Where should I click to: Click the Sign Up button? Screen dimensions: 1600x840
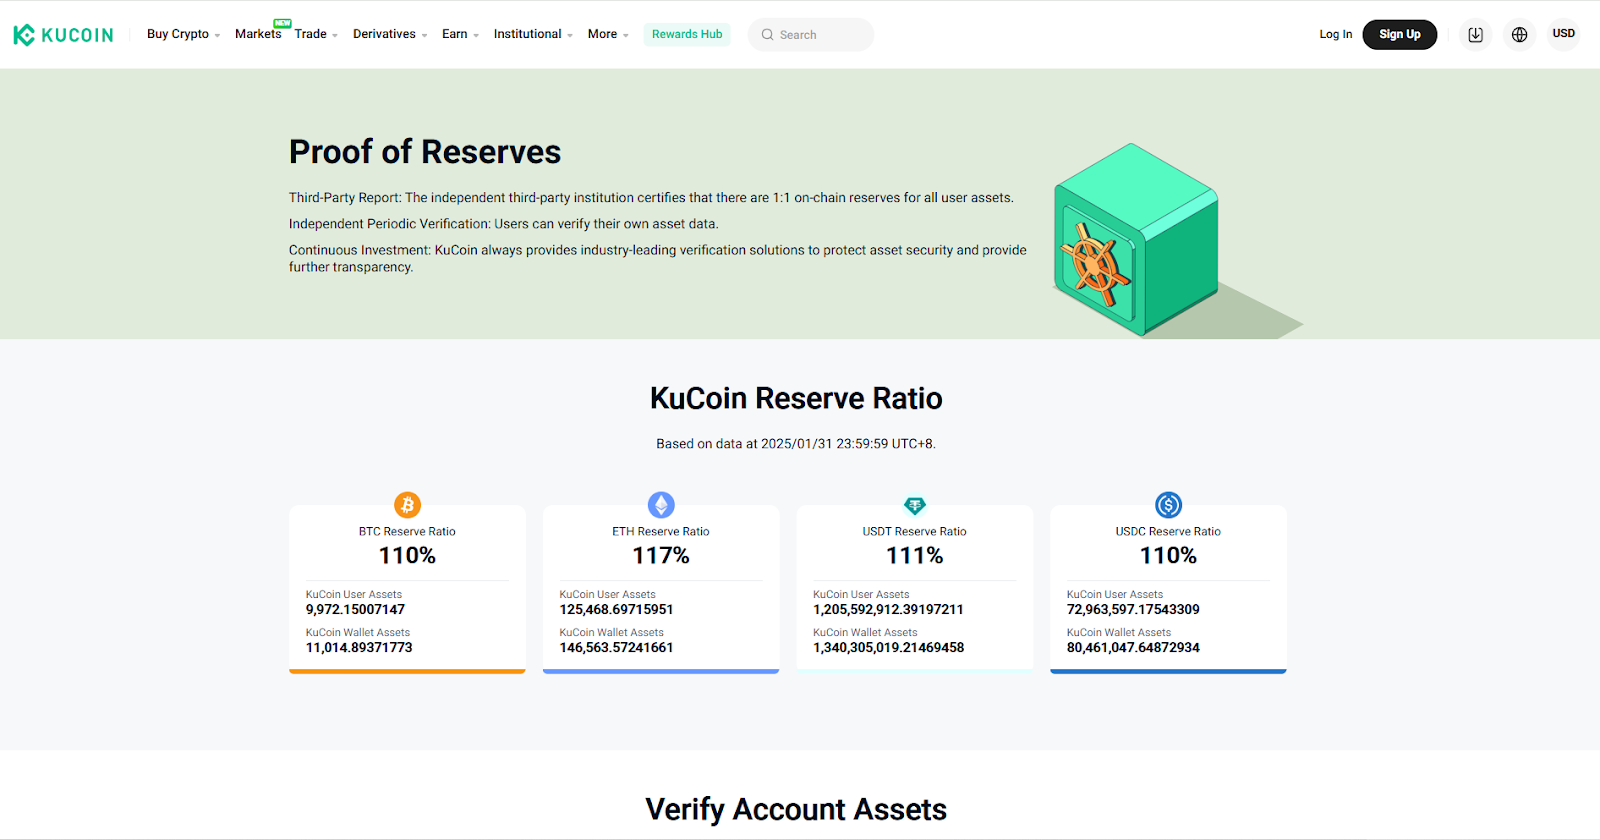pos(1399,34)
